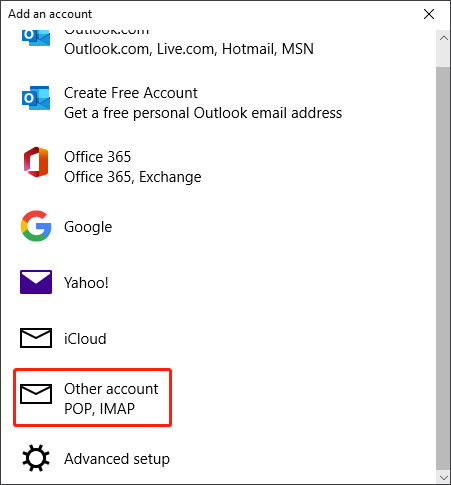This screenshot has width=451, height=485.
Task: Select the Create Free Account label
Action: (x=131, y=93)
